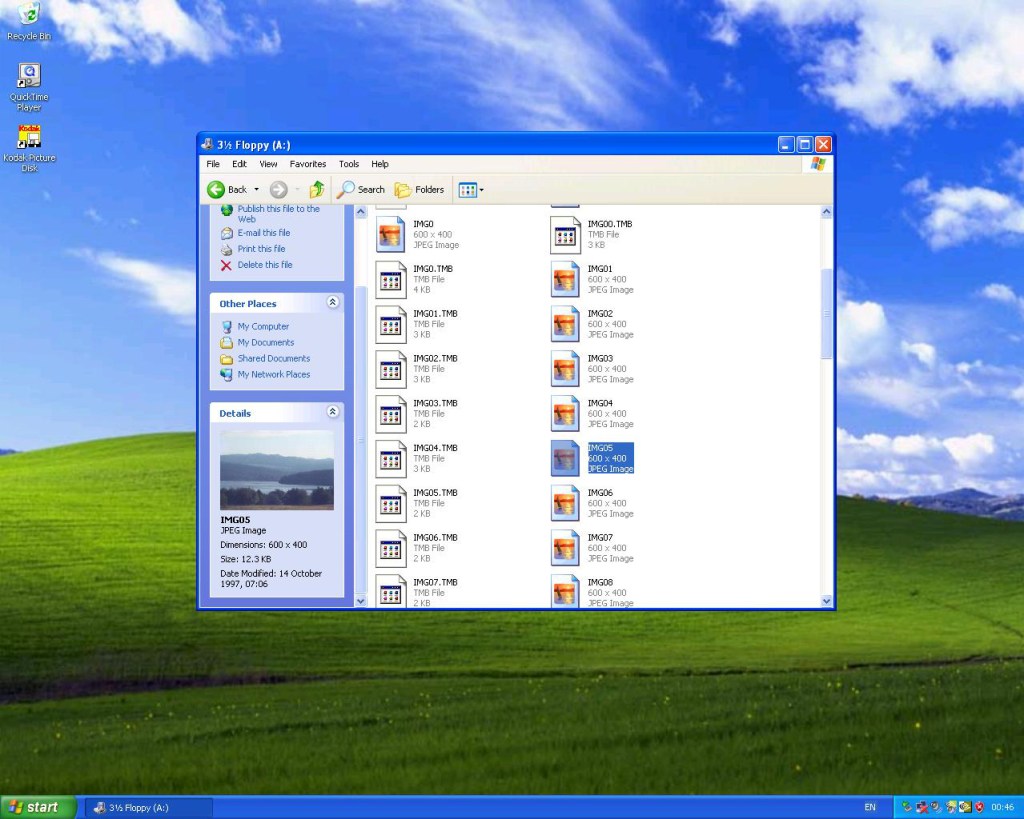Select the IMG07 JPEG image icon
1024x819 pixels.
point(565,548)
